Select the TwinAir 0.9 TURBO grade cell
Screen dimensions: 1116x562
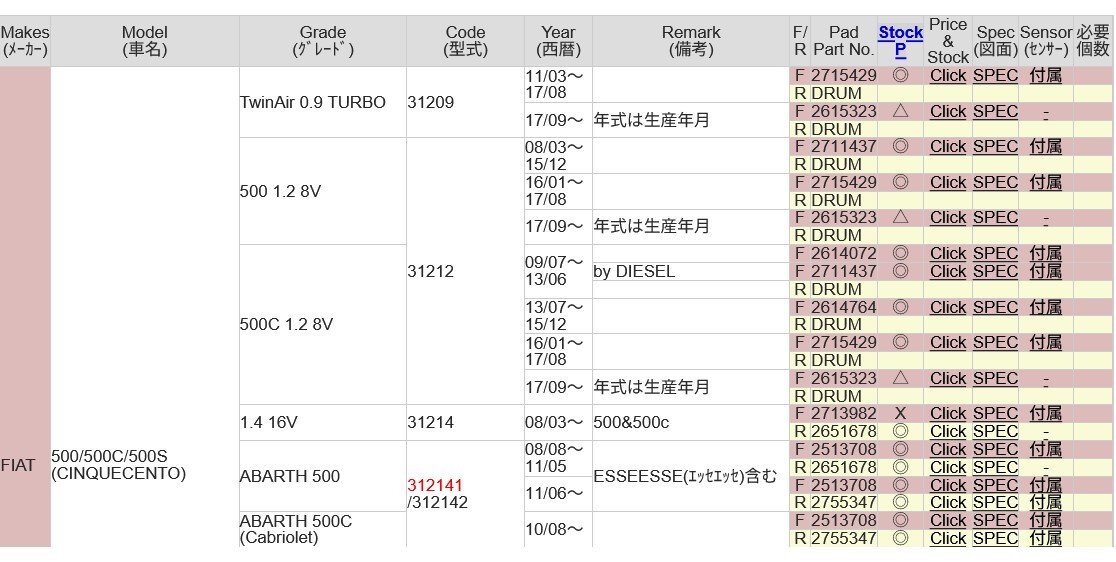coord(322,102)
